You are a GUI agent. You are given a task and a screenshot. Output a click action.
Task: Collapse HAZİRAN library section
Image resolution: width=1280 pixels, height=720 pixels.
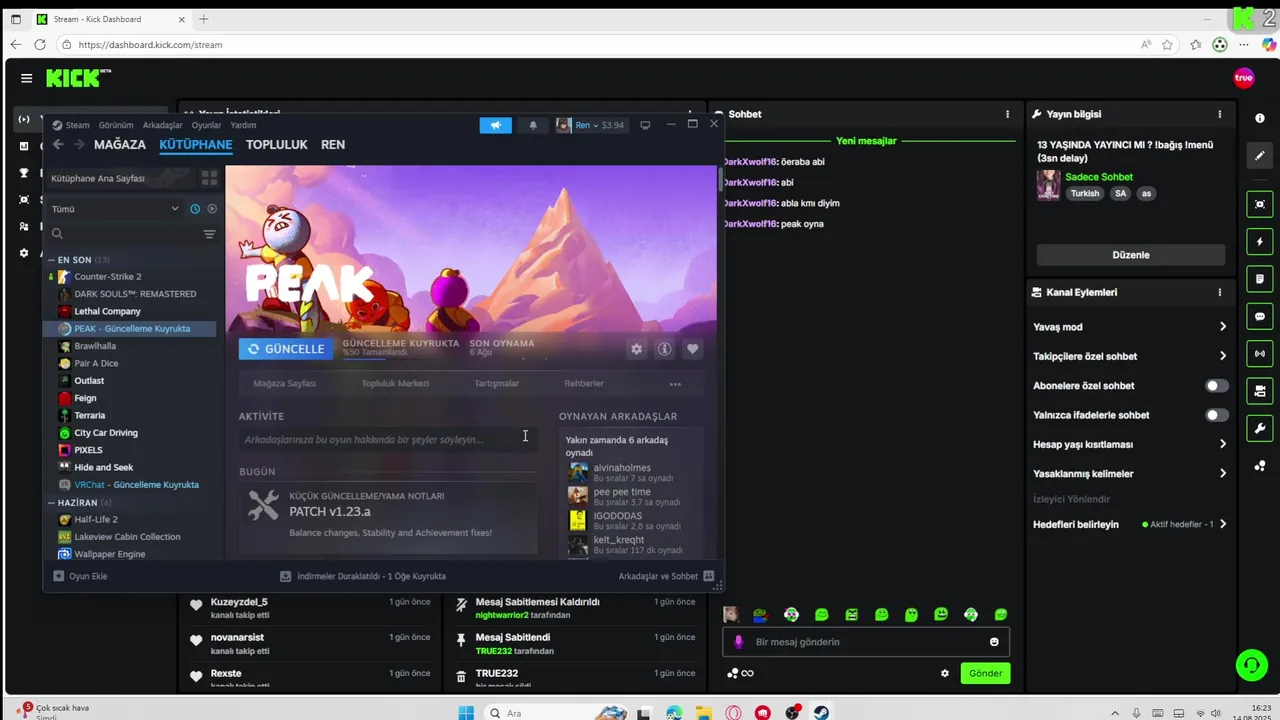51,503
